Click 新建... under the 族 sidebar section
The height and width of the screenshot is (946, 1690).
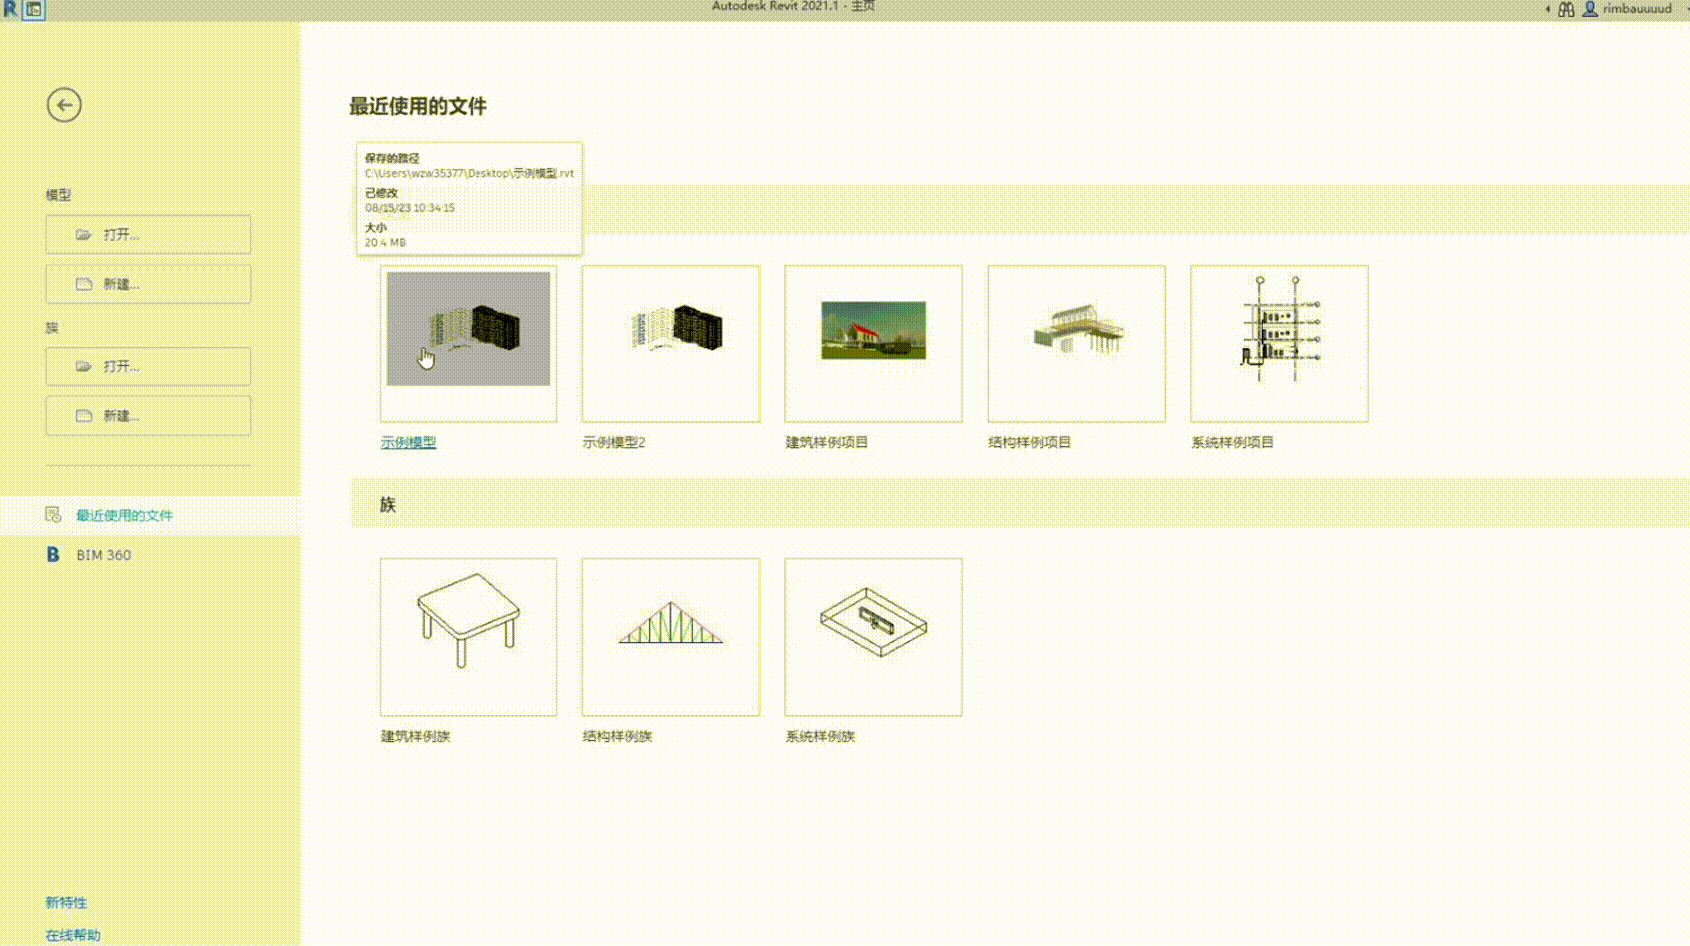[x=148, y=416]
